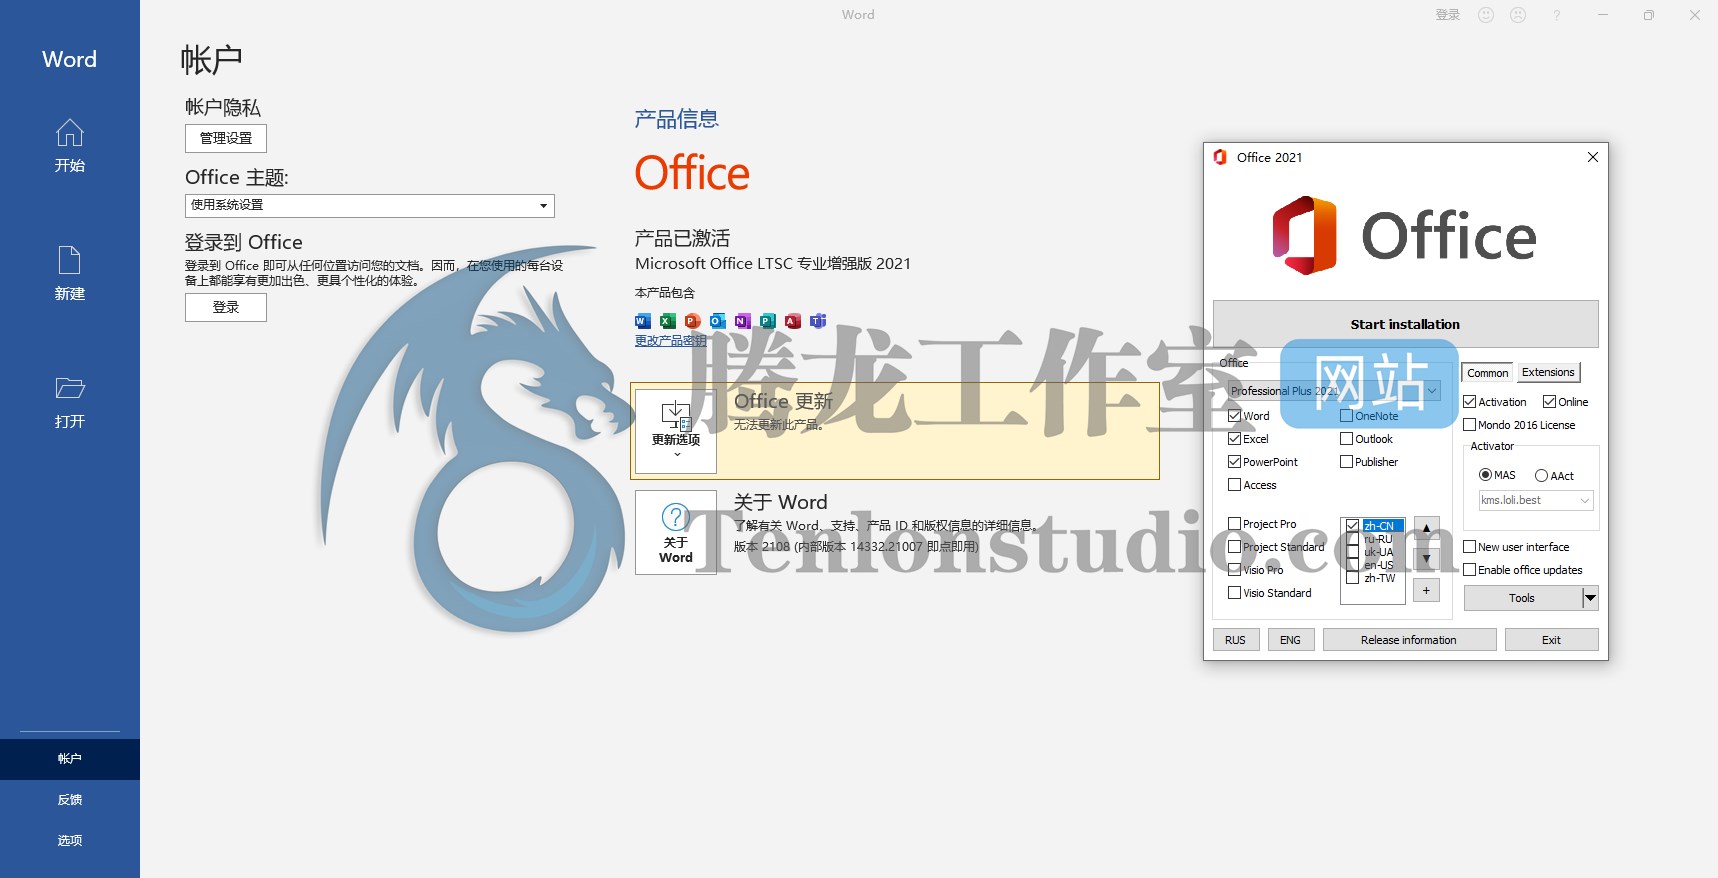Screen dimensions: 1718x878
Task: Switch to the Common tab
Action: tap(1488, 373)
